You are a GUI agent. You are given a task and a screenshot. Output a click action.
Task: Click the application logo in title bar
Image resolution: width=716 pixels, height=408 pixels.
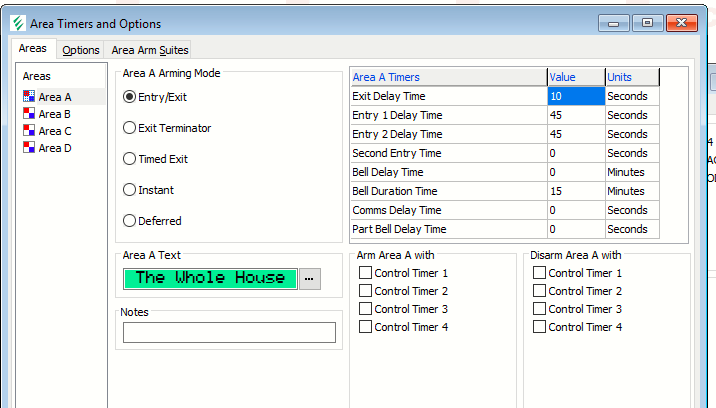click(18, 23)
